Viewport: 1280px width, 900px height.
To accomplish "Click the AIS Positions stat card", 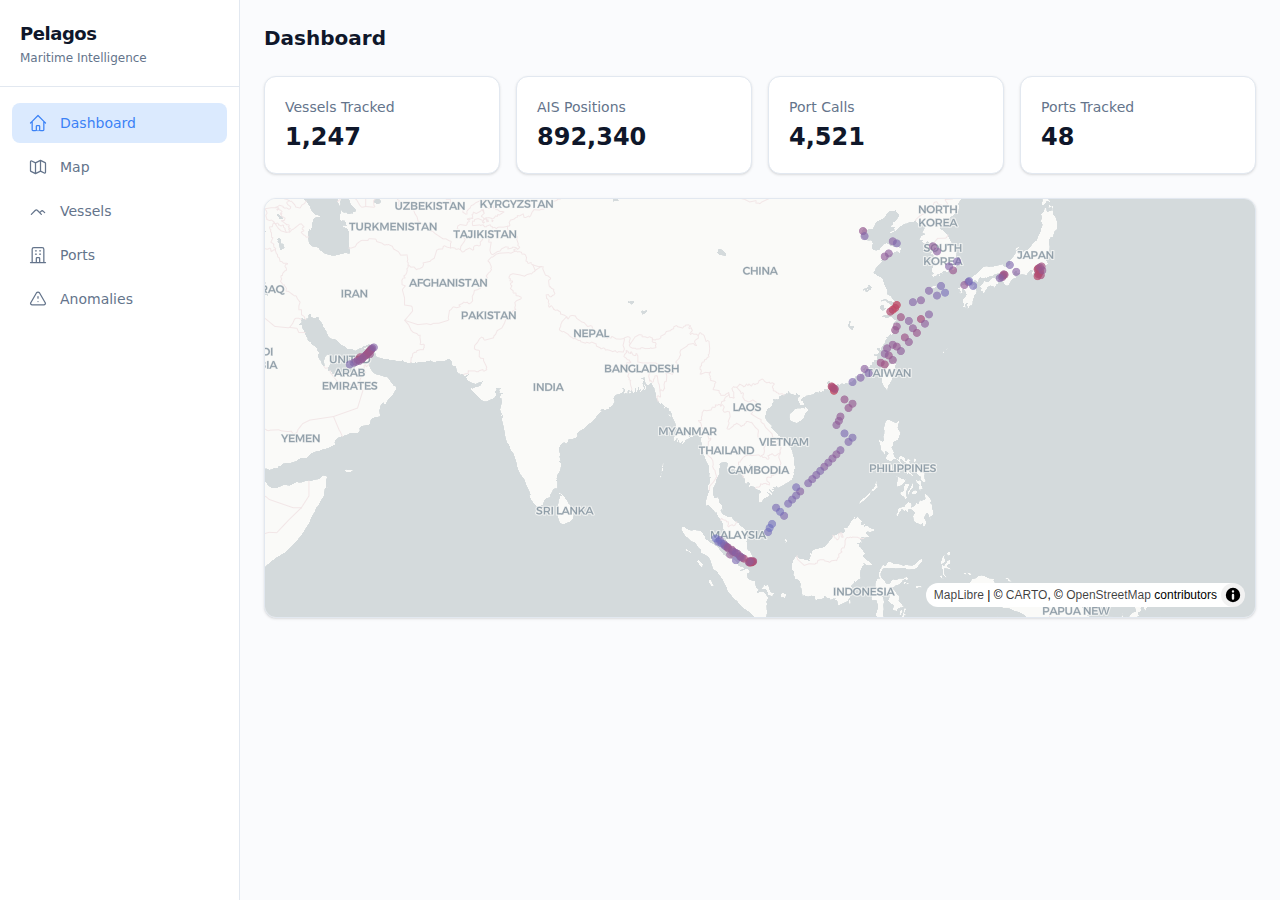I will [x=633, y=124].
